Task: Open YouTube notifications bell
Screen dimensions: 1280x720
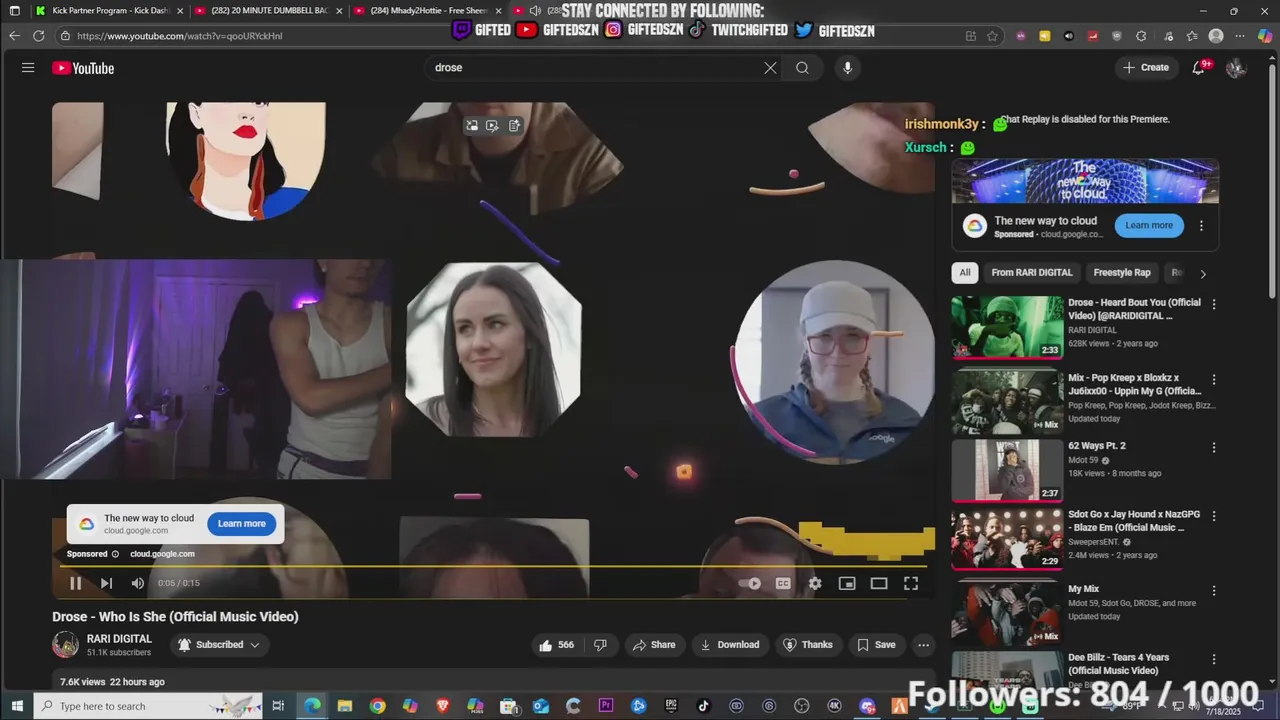Action: click(1199, 68)
